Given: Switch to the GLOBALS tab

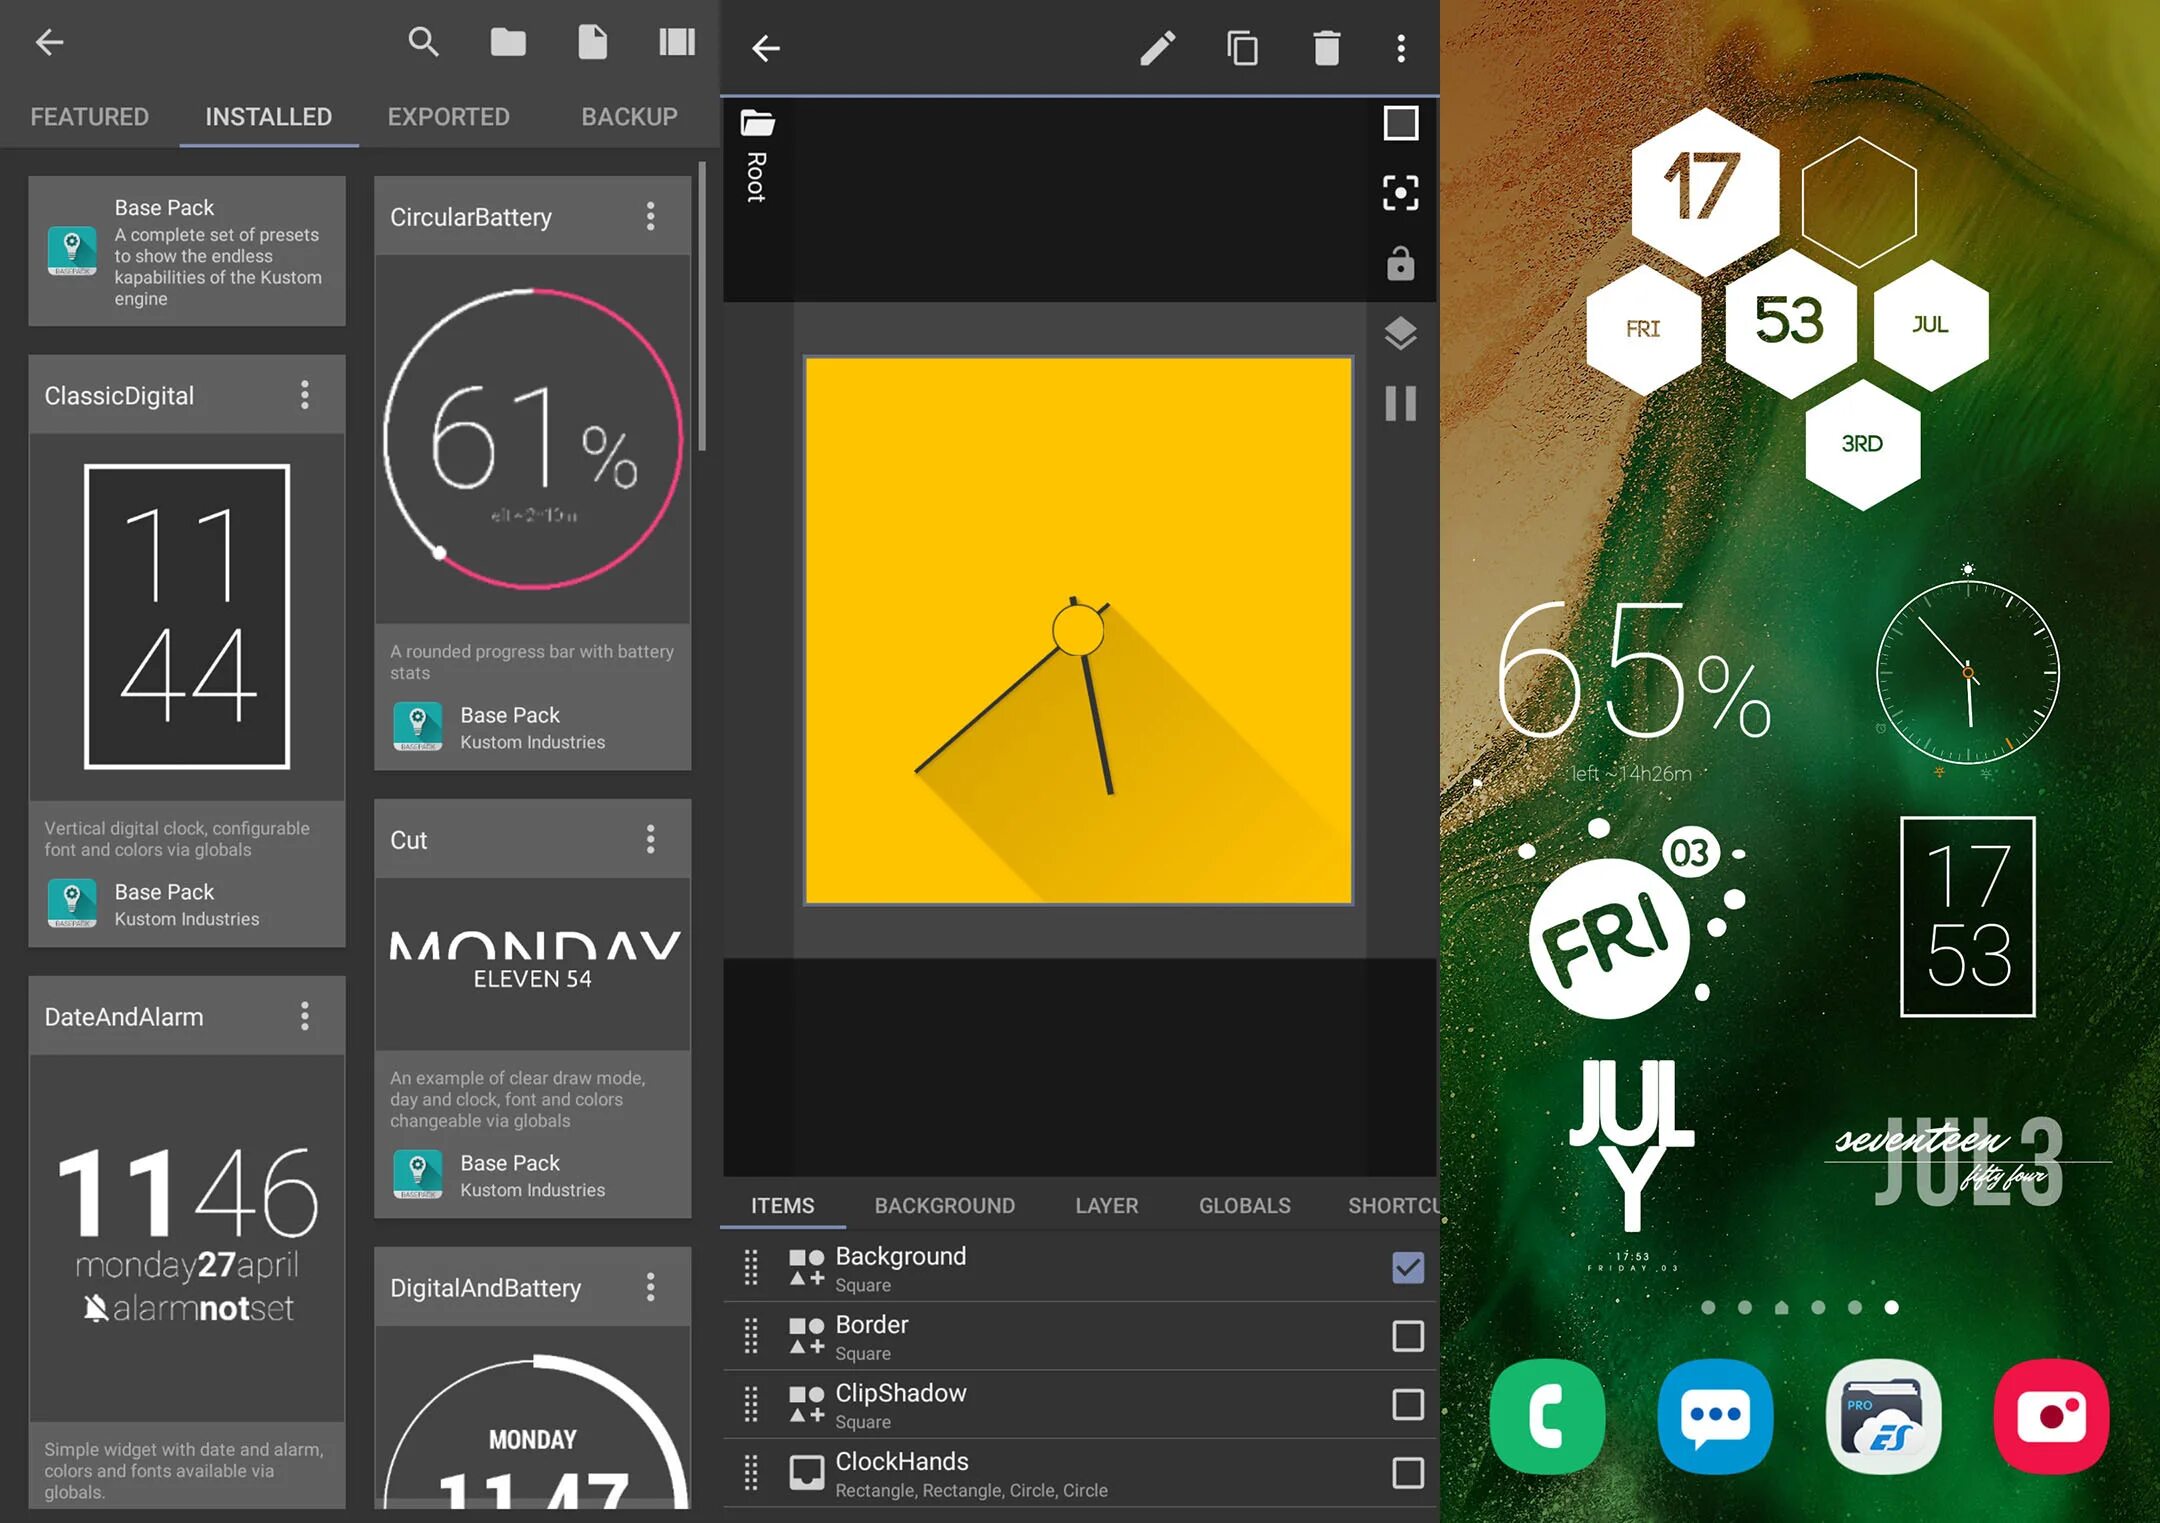Looking at the screenshot, I should click(1244, 1205).
